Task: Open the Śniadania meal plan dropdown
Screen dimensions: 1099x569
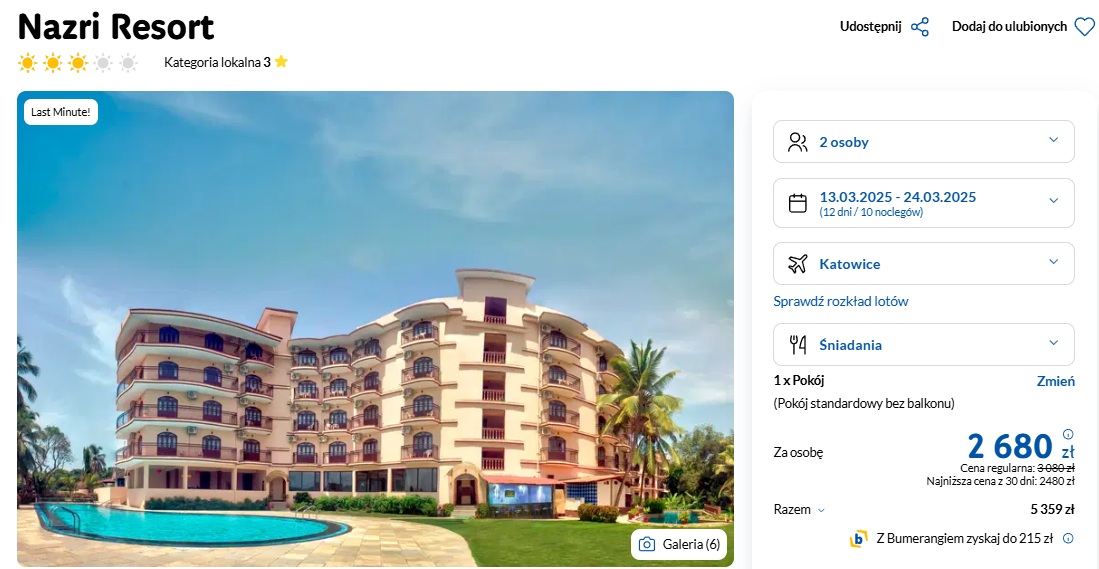Action: click(924, 344)
